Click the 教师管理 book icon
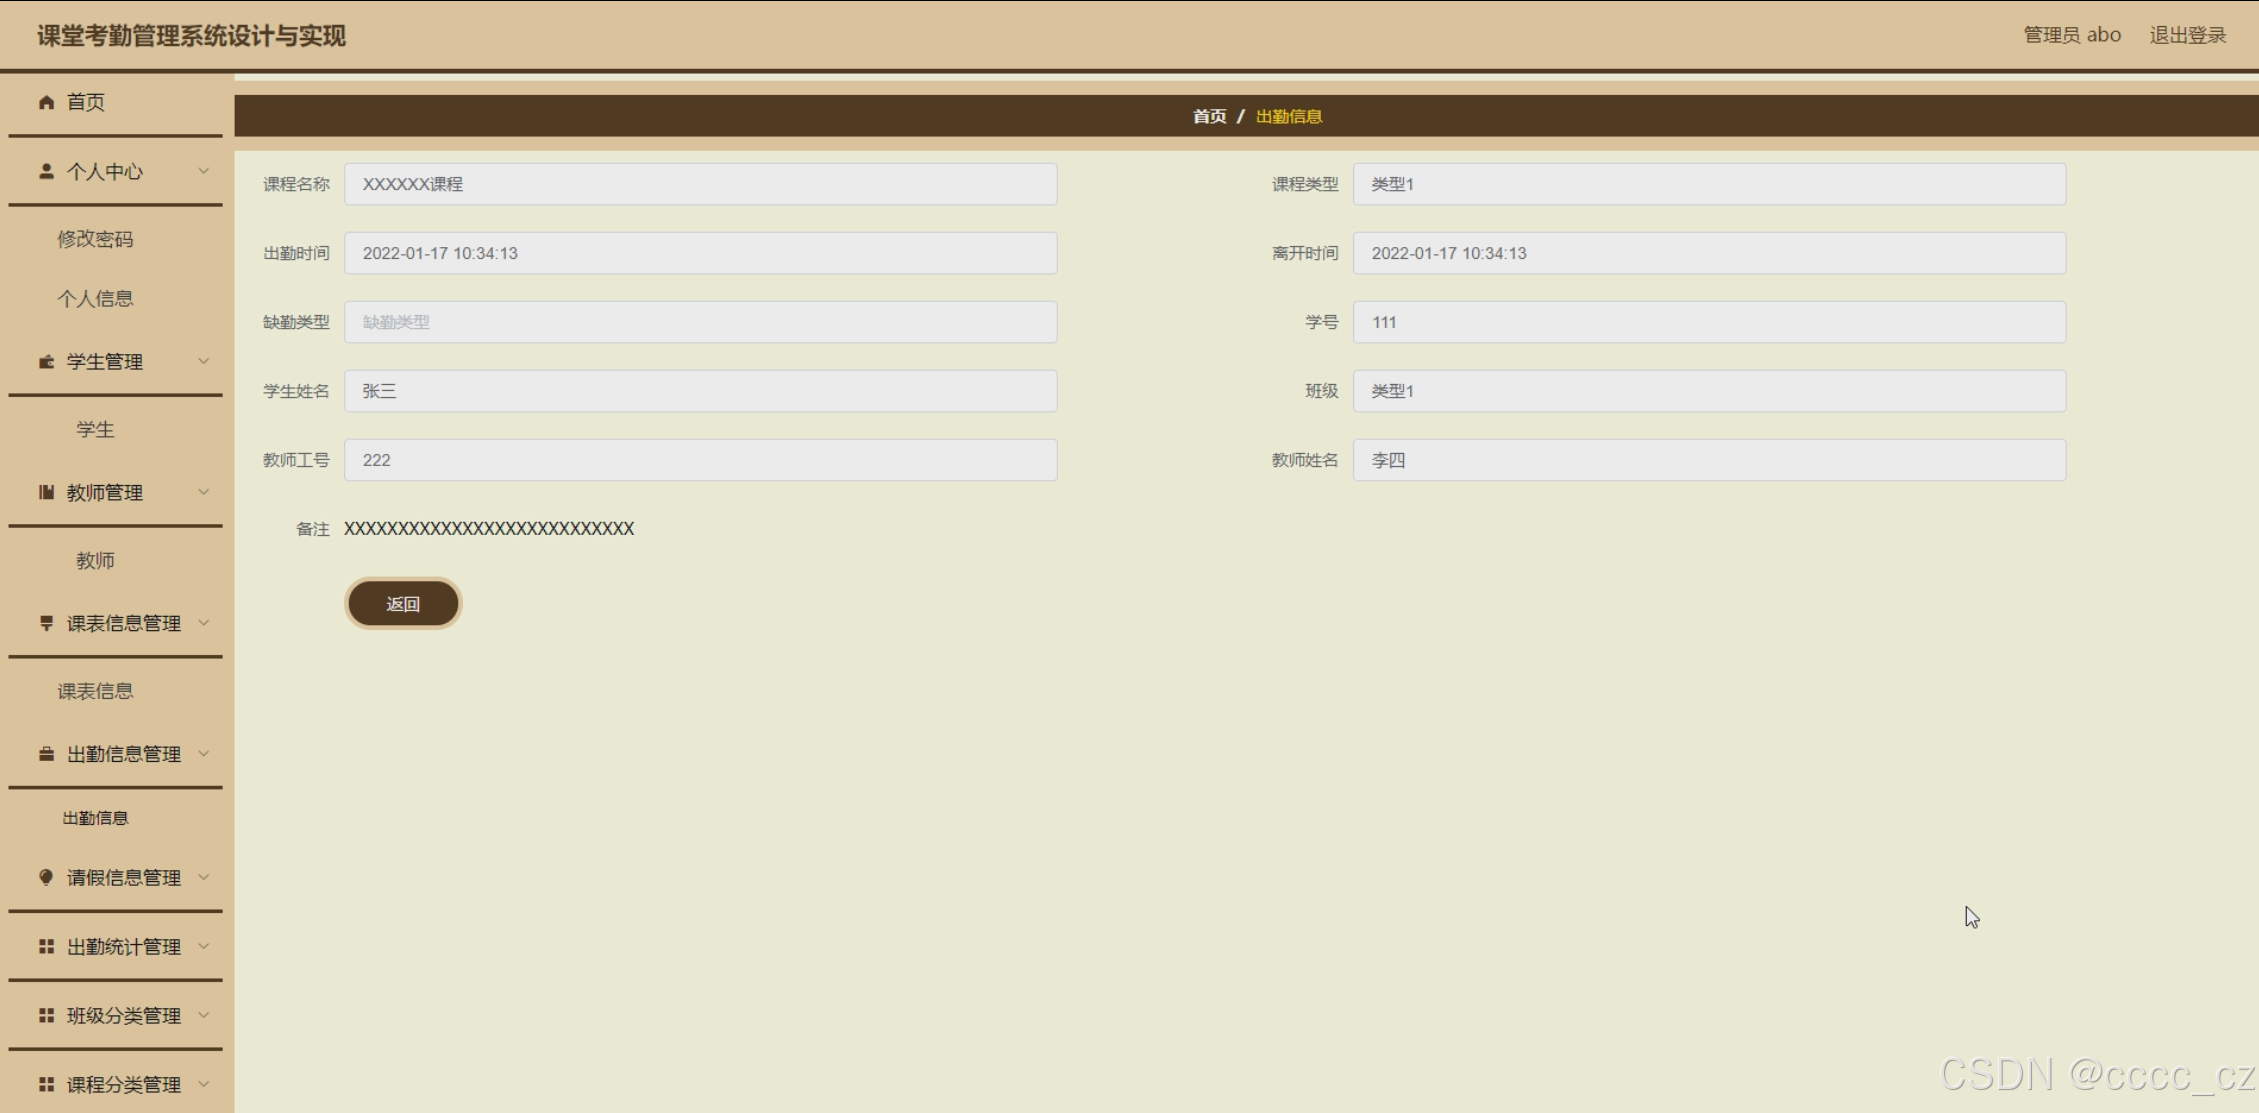Screen dimensions: 2259x1113 pos(46,492)
